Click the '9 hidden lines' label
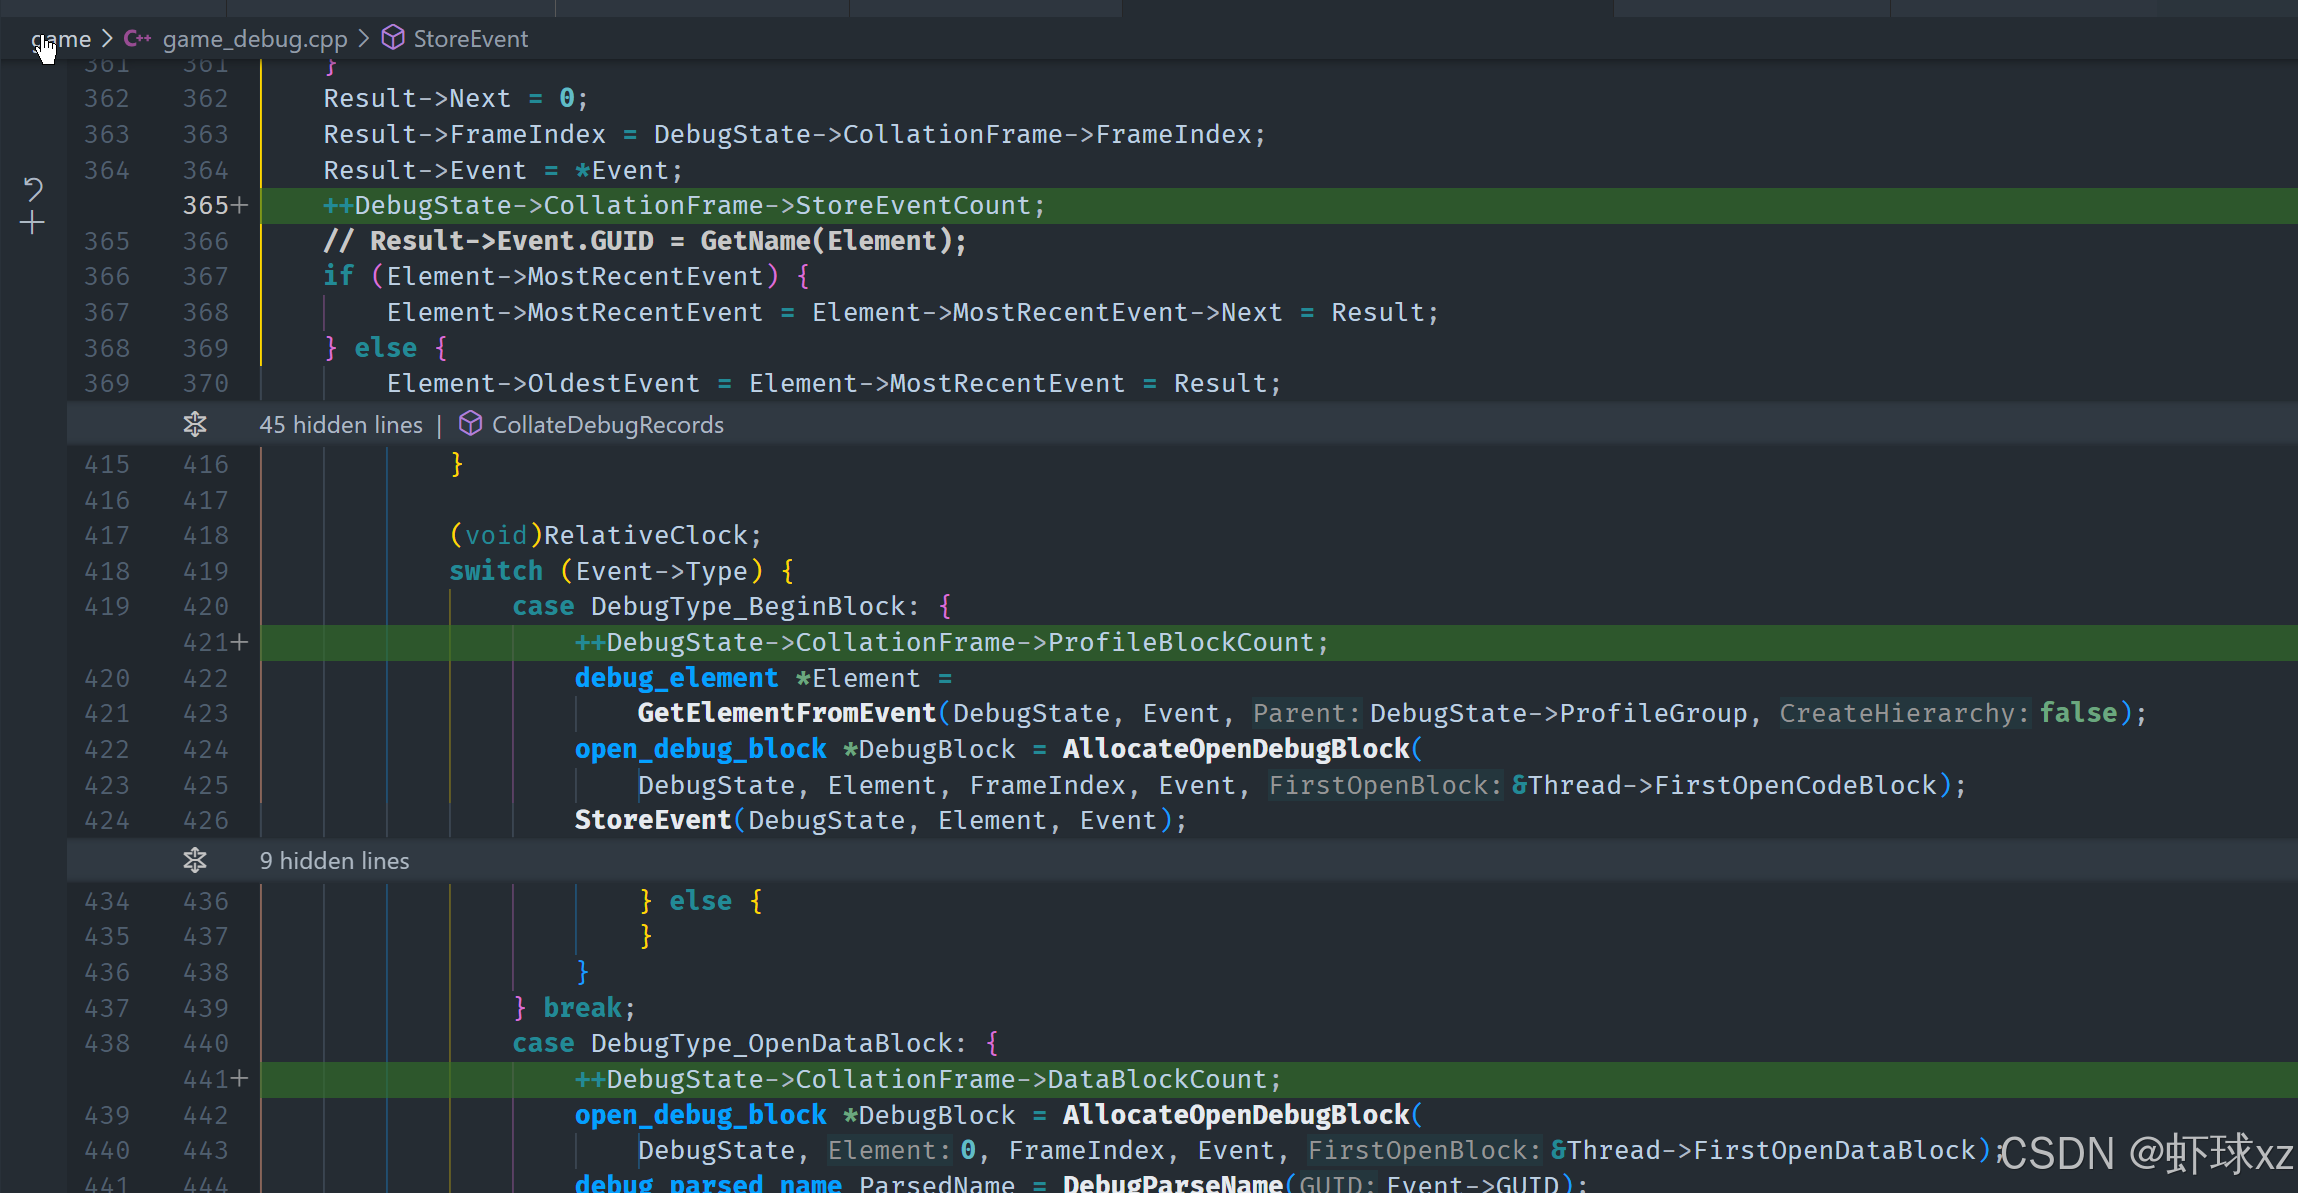 [x=334, y=861]
